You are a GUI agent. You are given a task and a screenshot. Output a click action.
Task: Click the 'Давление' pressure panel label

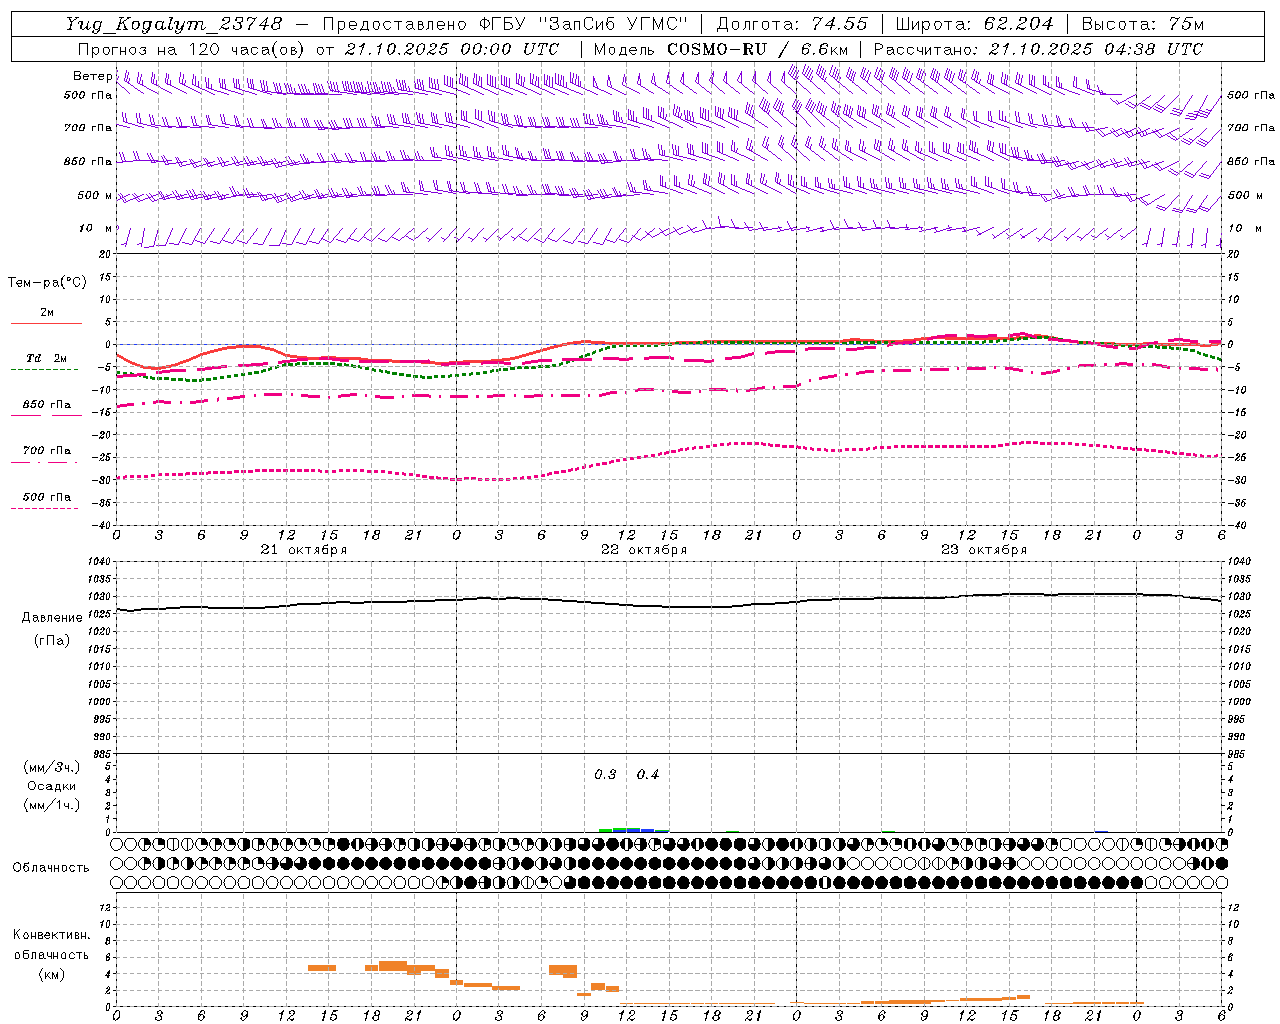click(x=52, y=618)
